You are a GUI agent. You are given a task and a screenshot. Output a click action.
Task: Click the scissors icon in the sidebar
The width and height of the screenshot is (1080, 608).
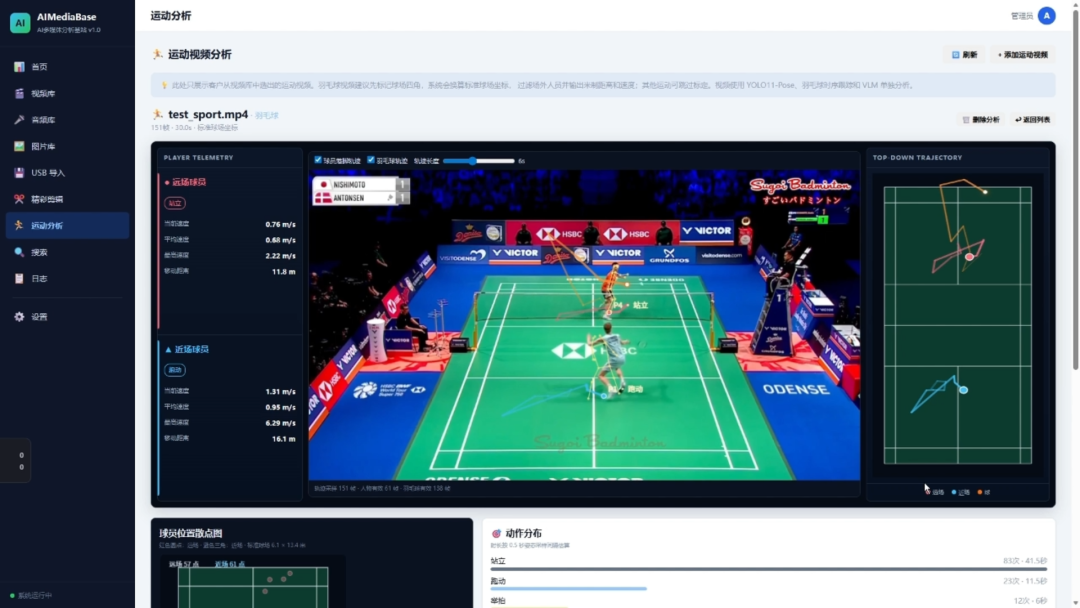click(x=19, y=199)
